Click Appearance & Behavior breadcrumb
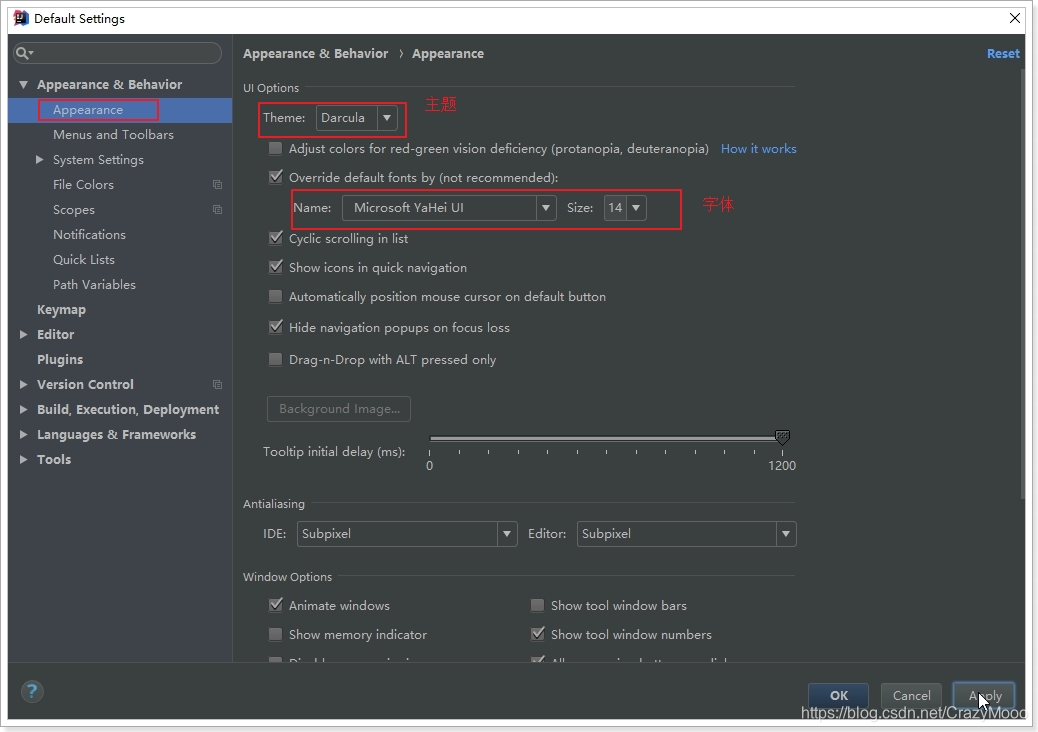This screenshot has width=1038, height=732. click(x=315, y=54)
